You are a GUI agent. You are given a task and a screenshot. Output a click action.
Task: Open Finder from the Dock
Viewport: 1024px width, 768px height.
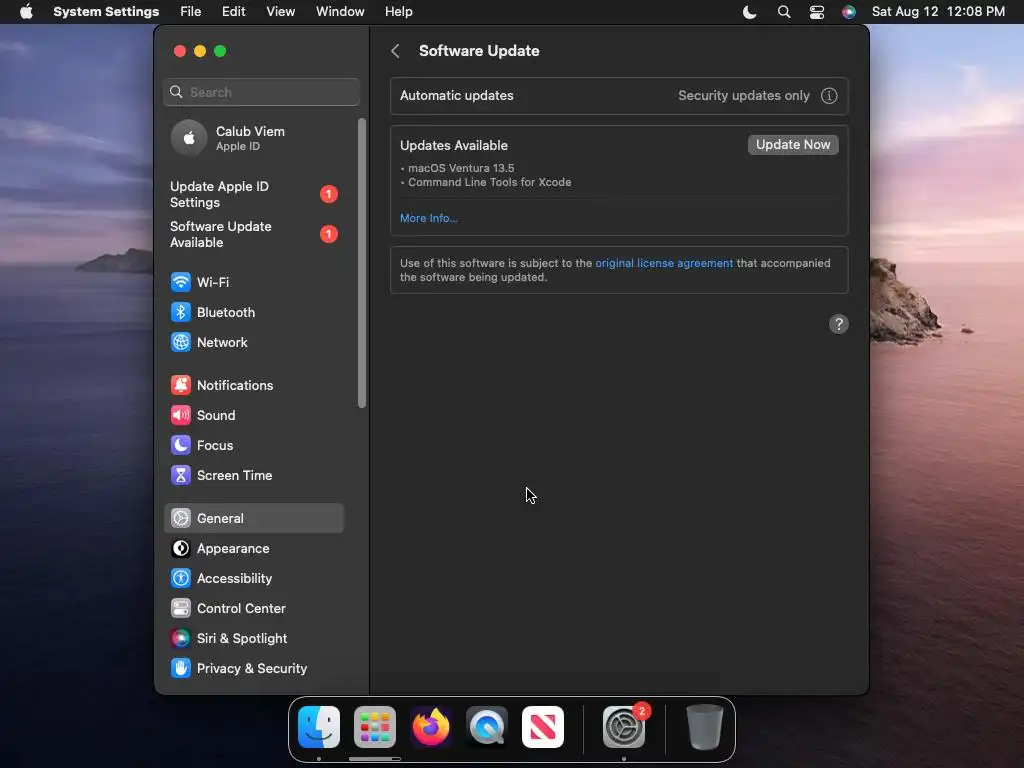(319, 727)
